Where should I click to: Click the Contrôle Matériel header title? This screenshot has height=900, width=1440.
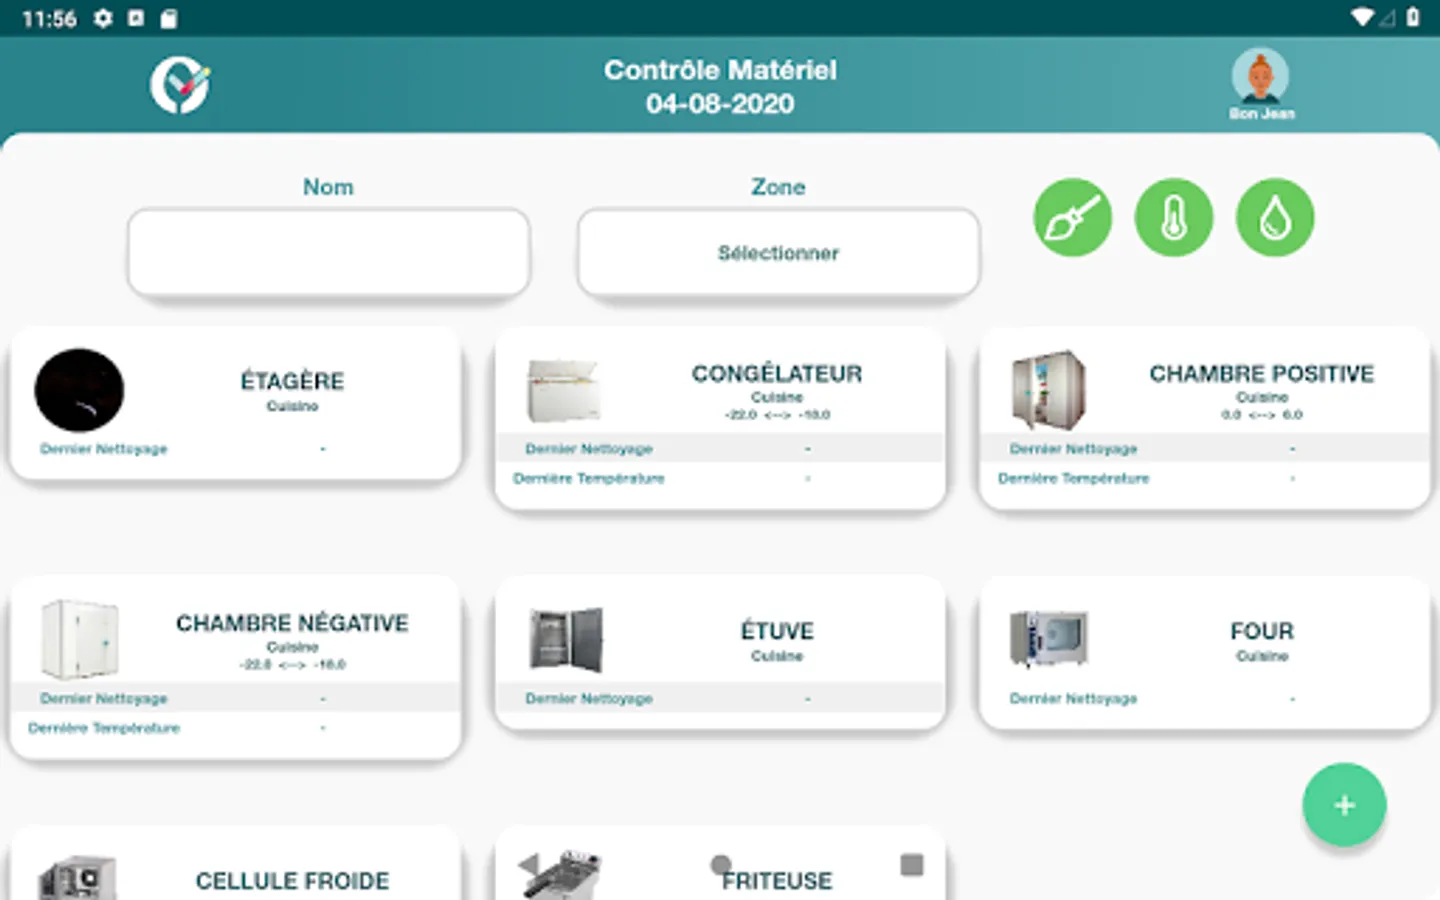coord(720,70)
